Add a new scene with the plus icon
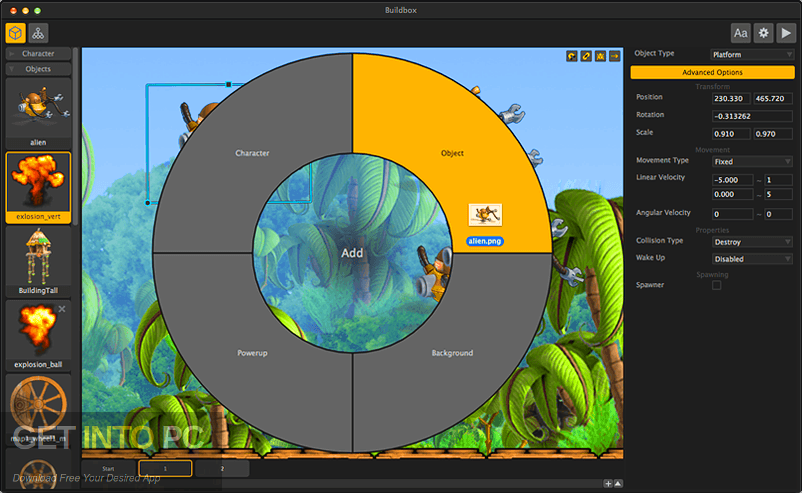The image size is (802, 493). pos(608,483)
